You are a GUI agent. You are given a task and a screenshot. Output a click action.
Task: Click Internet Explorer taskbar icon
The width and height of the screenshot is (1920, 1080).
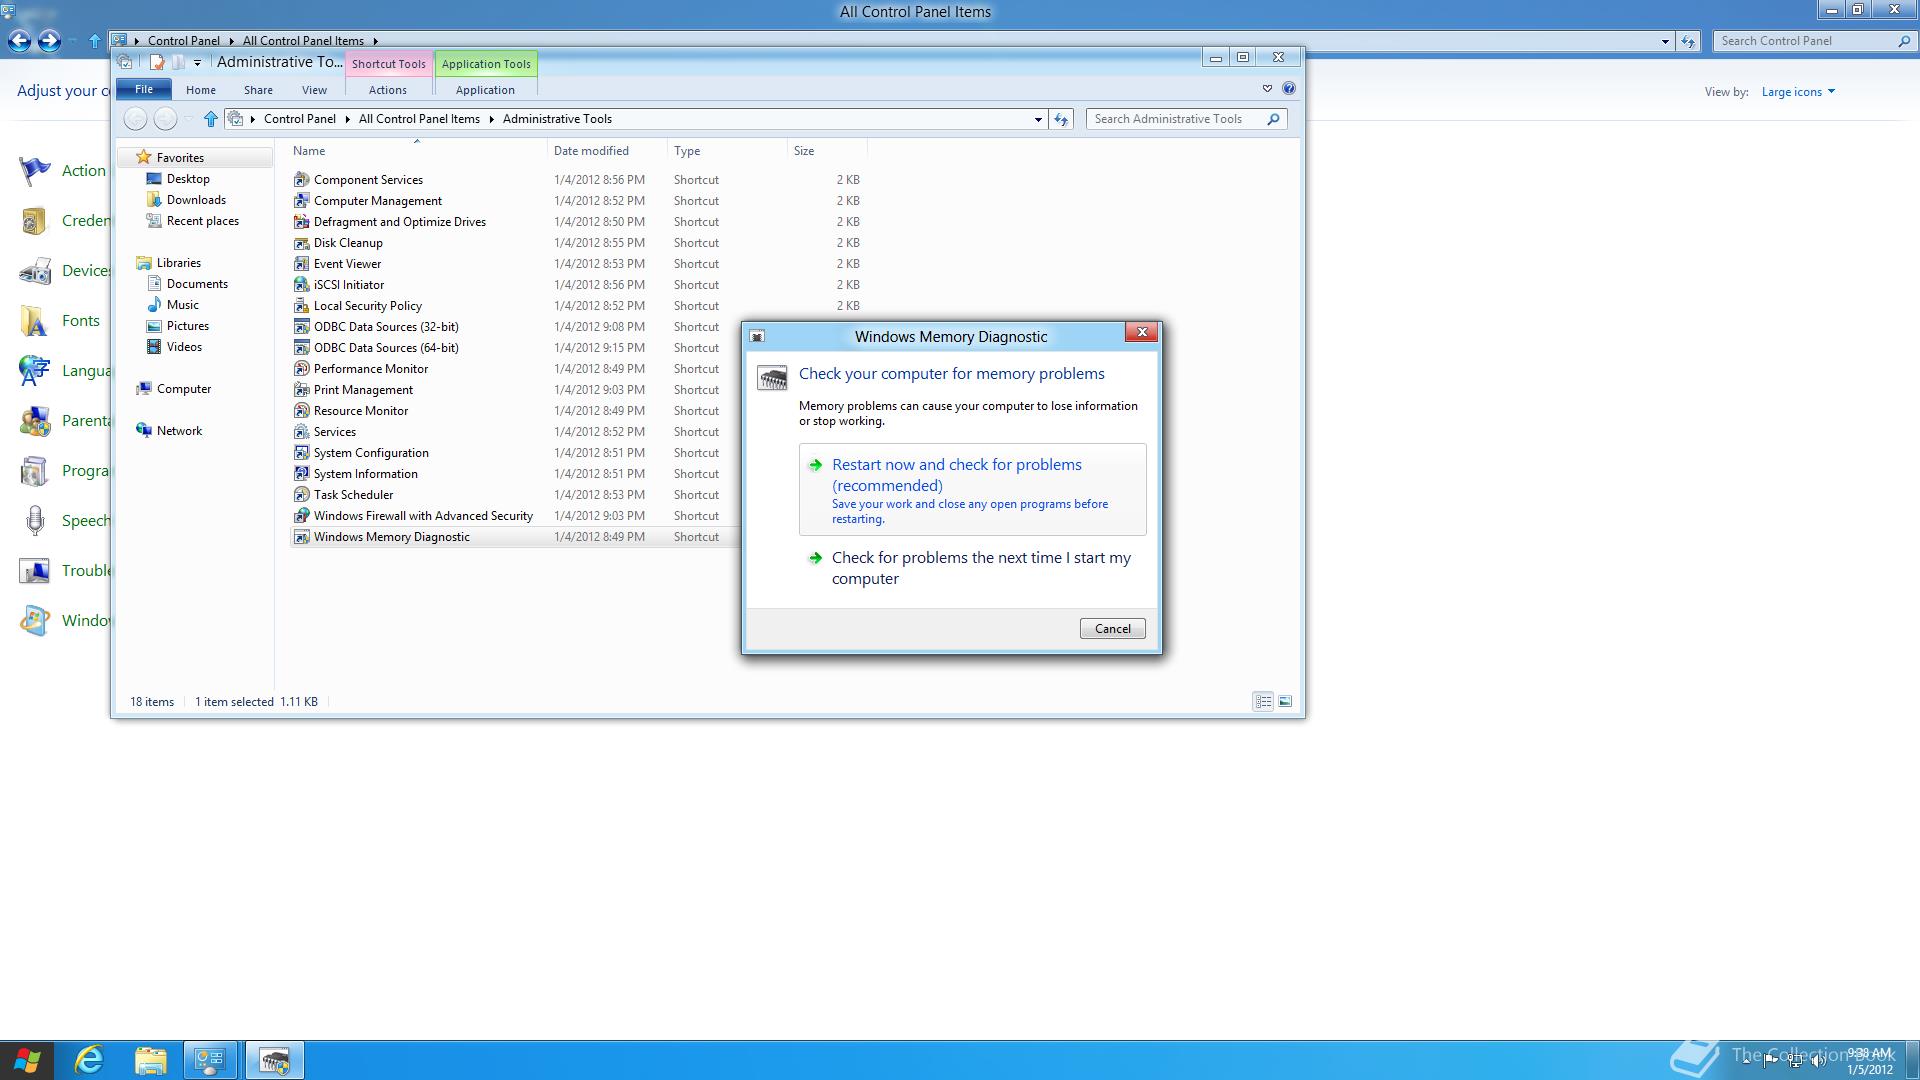pos(89,1060)
